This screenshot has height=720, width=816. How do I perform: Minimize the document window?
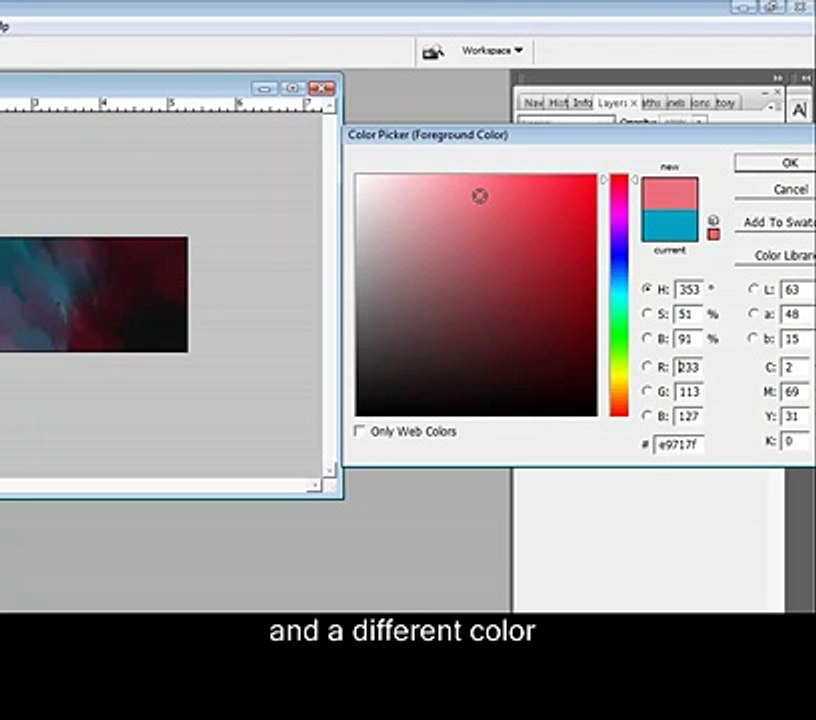[x=265, y=88]
